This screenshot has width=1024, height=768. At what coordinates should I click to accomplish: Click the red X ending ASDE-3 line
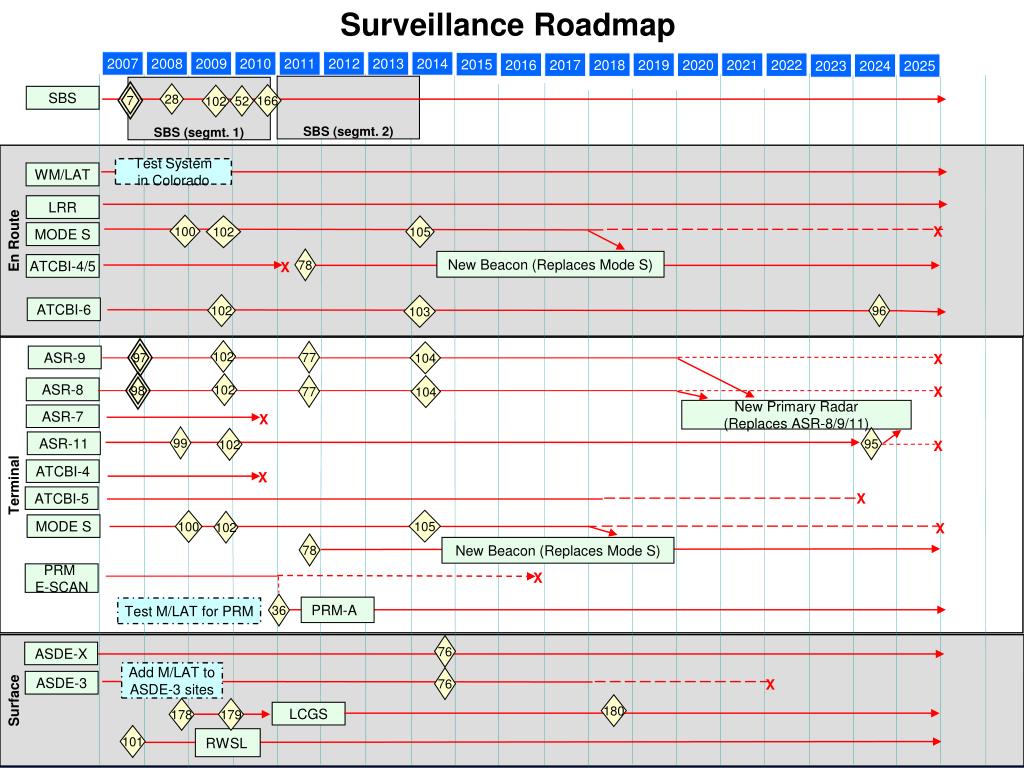pyautogui.click(x=771, y=684)
